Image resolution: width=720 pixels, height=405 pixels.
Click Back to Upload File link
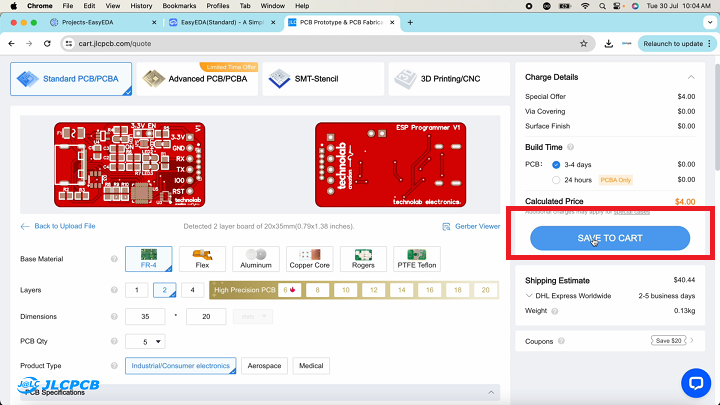click(x=58, y=226)
